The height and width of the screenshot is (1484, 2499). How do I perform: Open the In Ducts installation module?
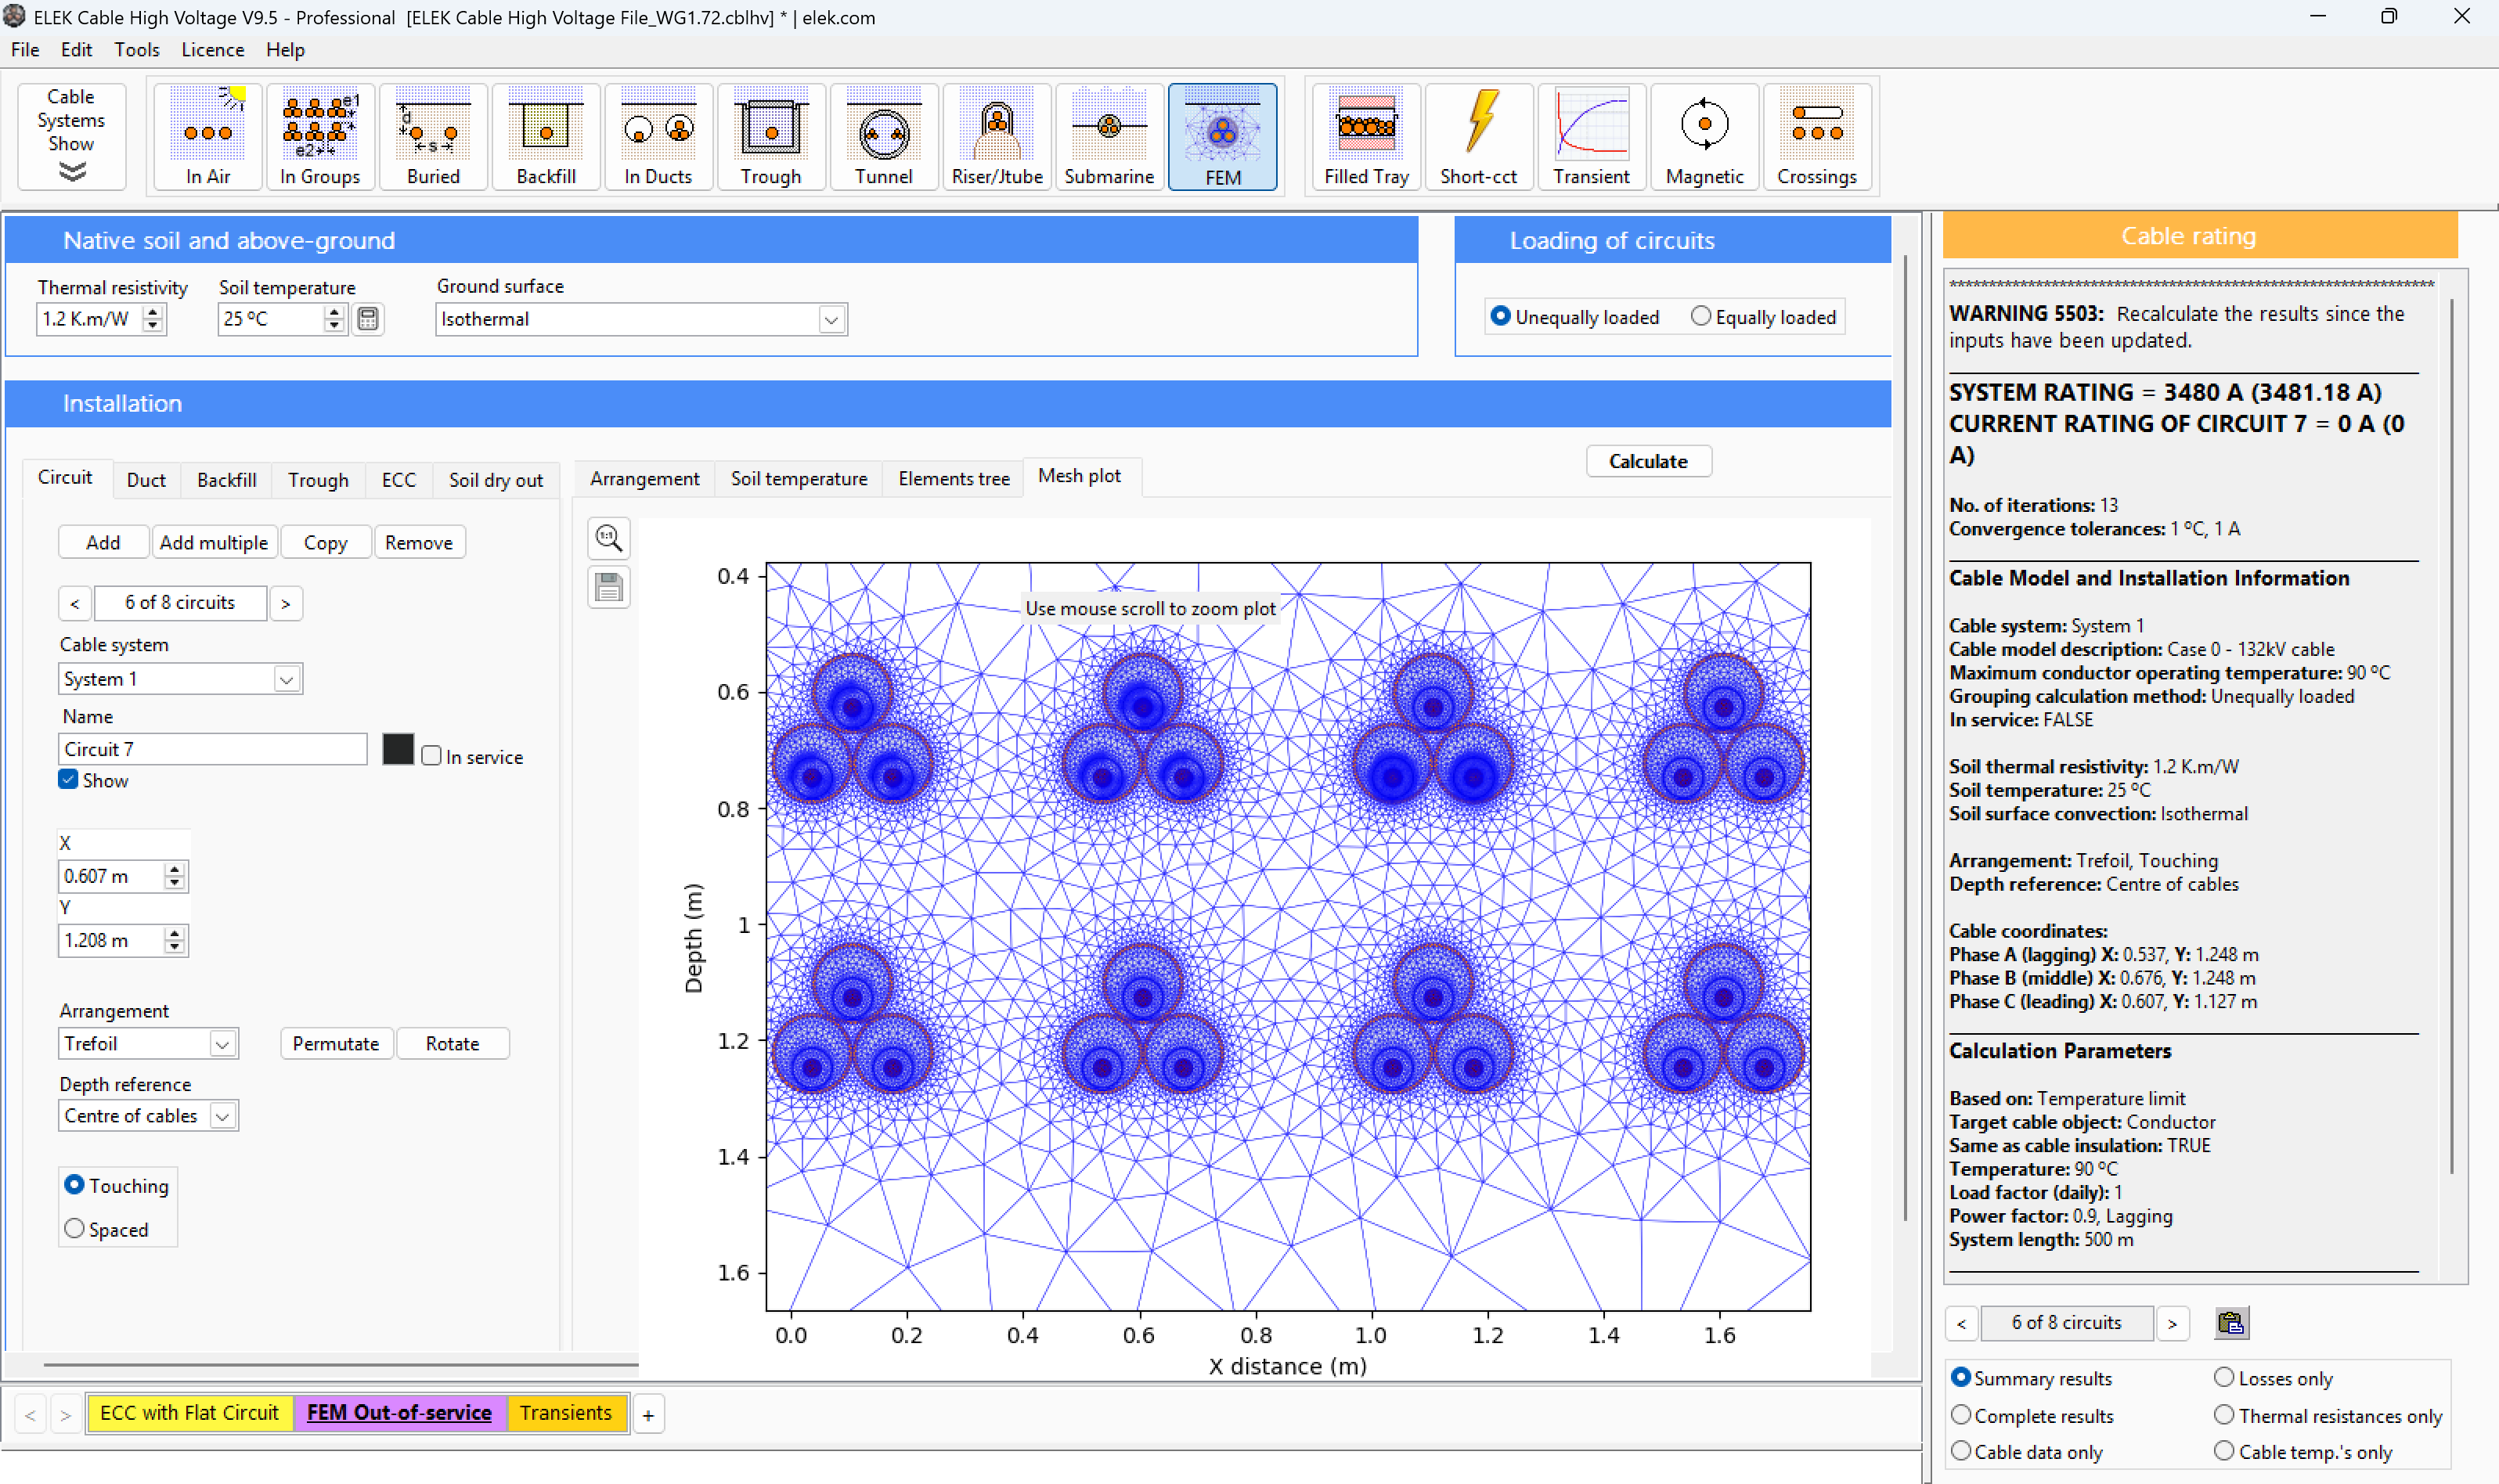click(x=658, y=136)
